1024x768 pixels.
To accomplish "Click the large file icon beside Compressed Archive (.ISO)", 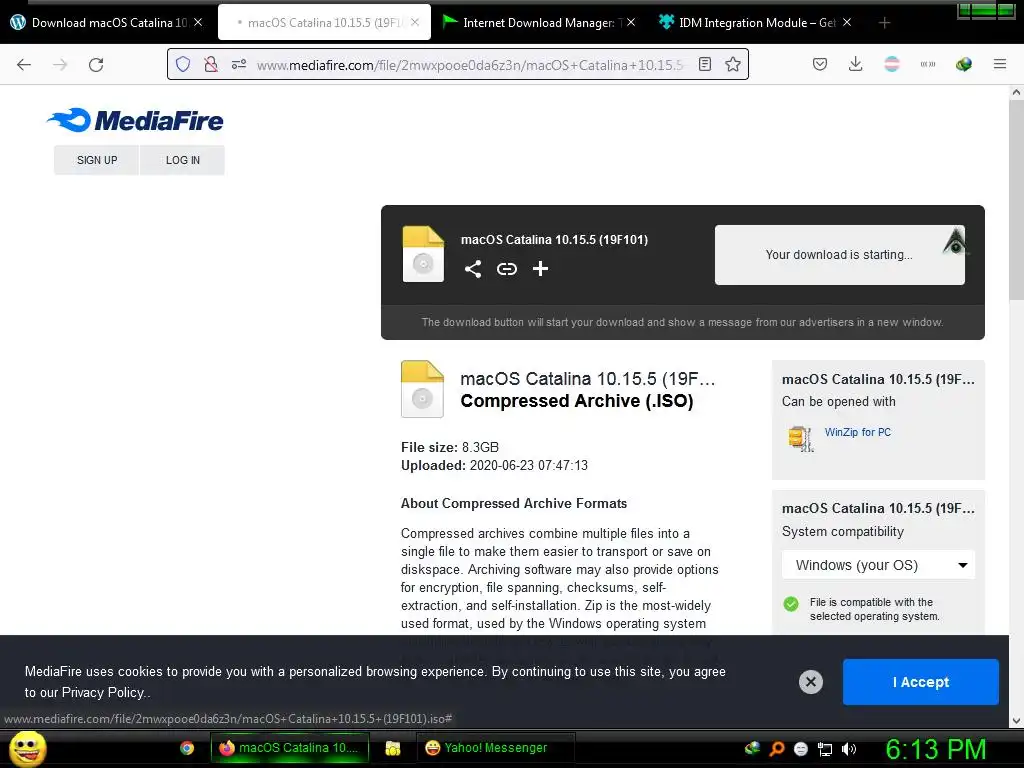I will pyautogui.click(x=423, y=389).
